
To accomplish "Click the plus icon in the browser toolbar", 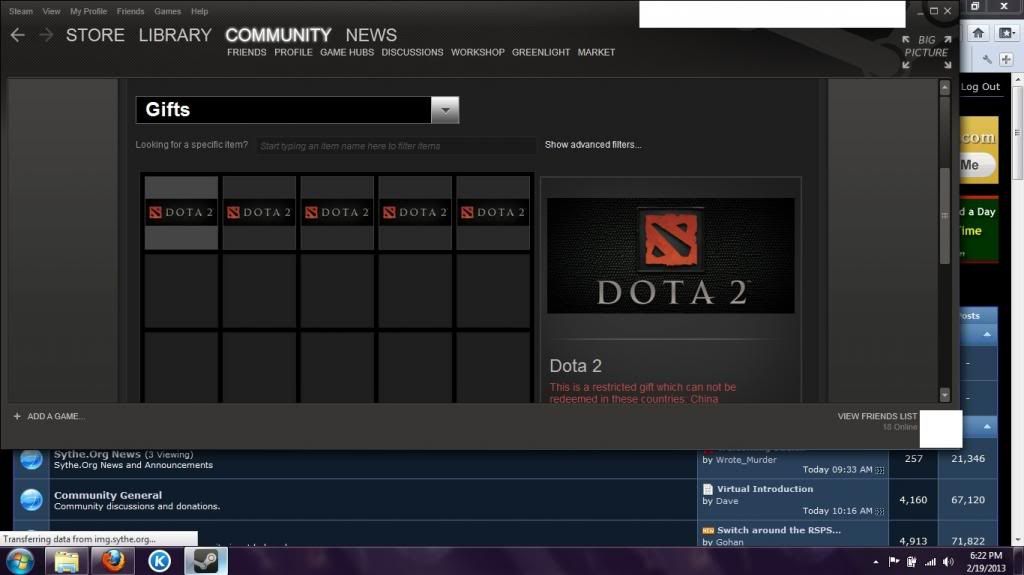I will [1006, 59].
